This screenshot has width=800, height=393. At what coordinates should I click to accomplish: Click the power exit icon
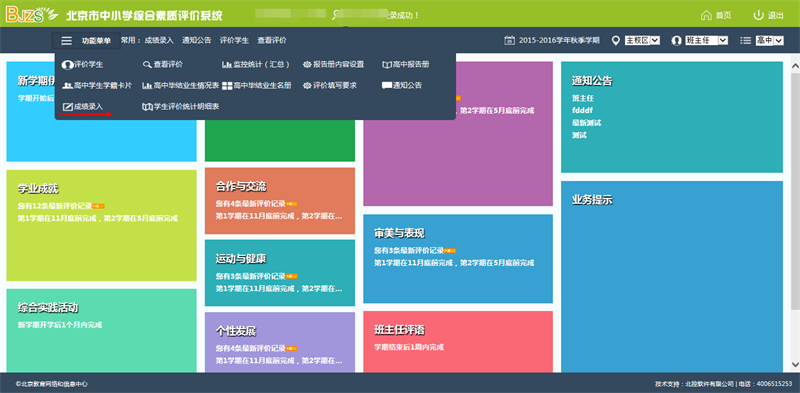759,15
